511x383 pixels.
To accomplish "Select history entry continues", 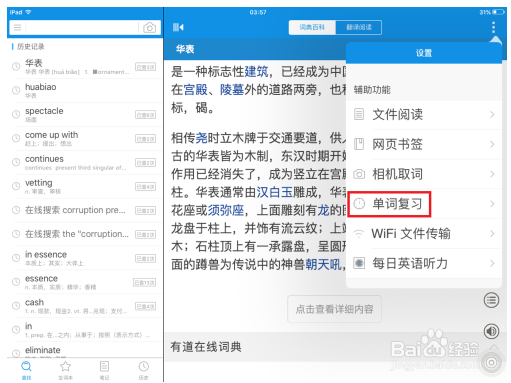I will (x=85, y=162).
